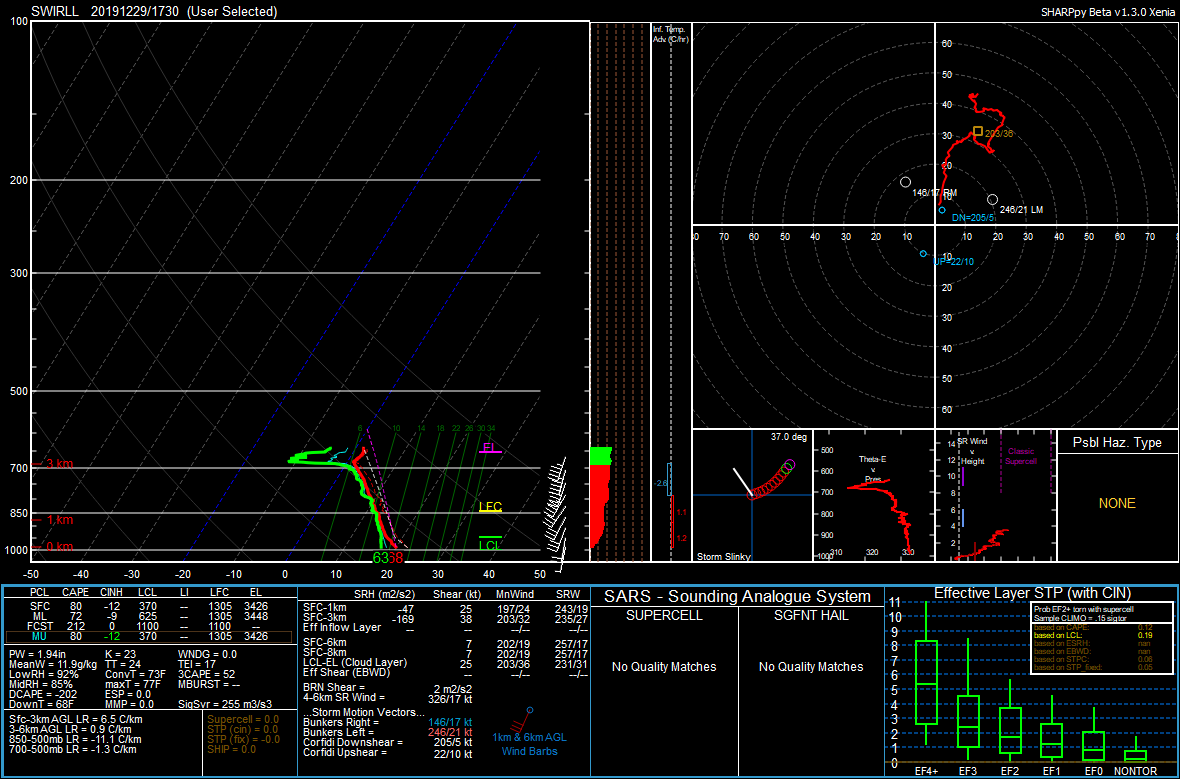Click the orange mean wind square on hodograph
Screen dimensions: 1180x779
click(x=978, y=131)
